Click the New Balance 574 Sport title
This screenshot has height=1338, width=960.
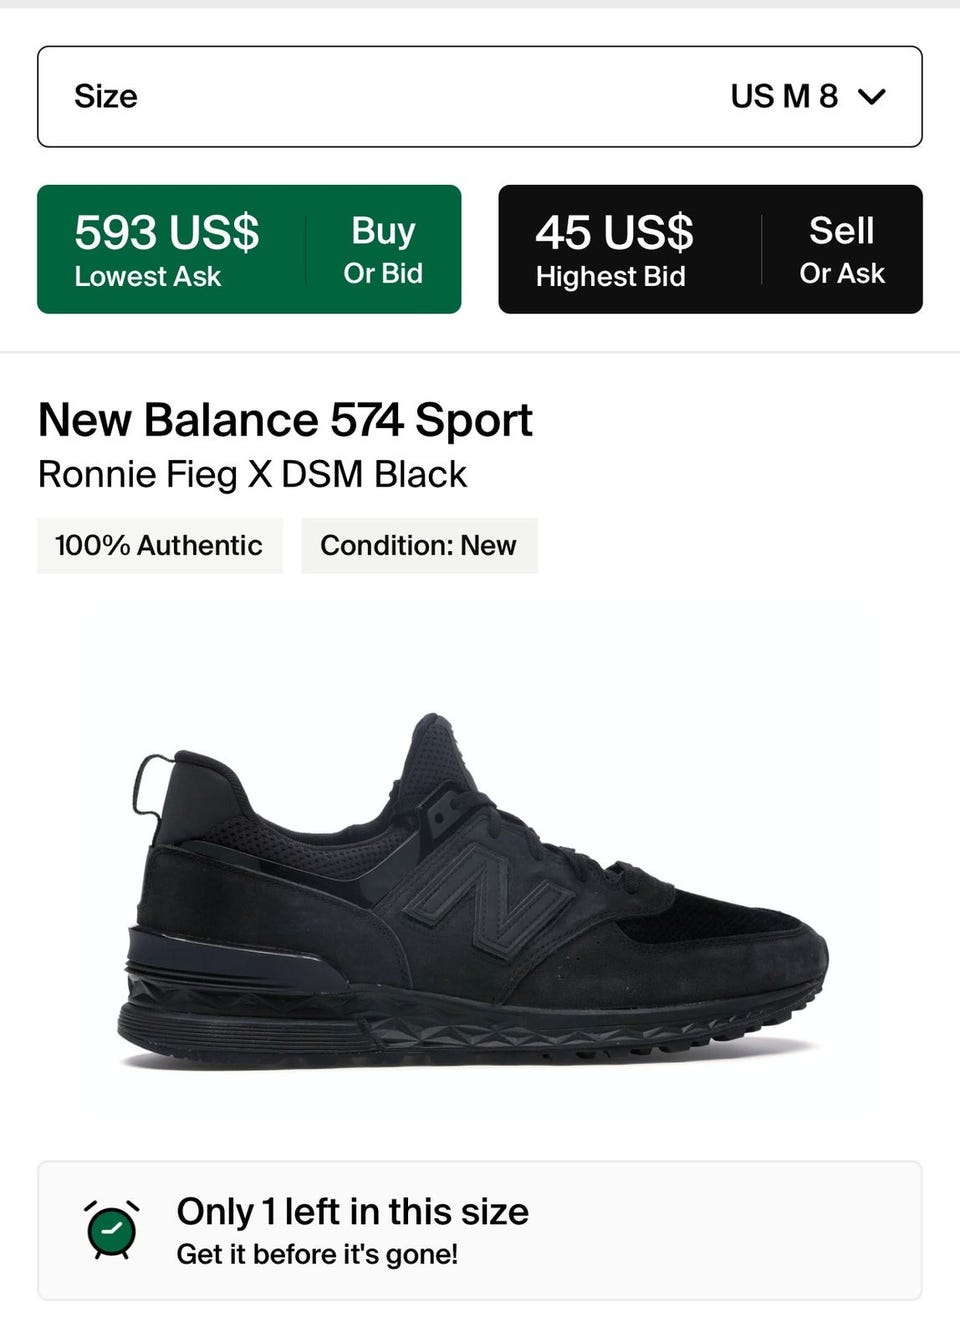(x=285, y=420)
